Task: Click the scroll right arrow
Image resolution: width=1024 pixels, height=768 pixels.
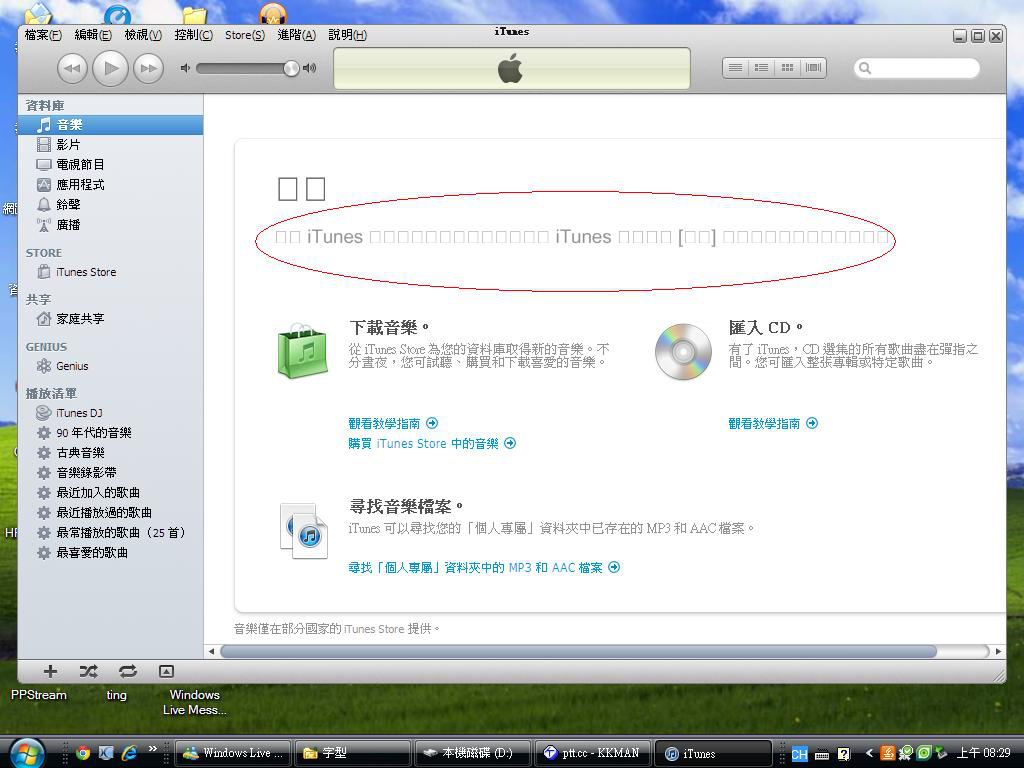Action: (998, 651)
